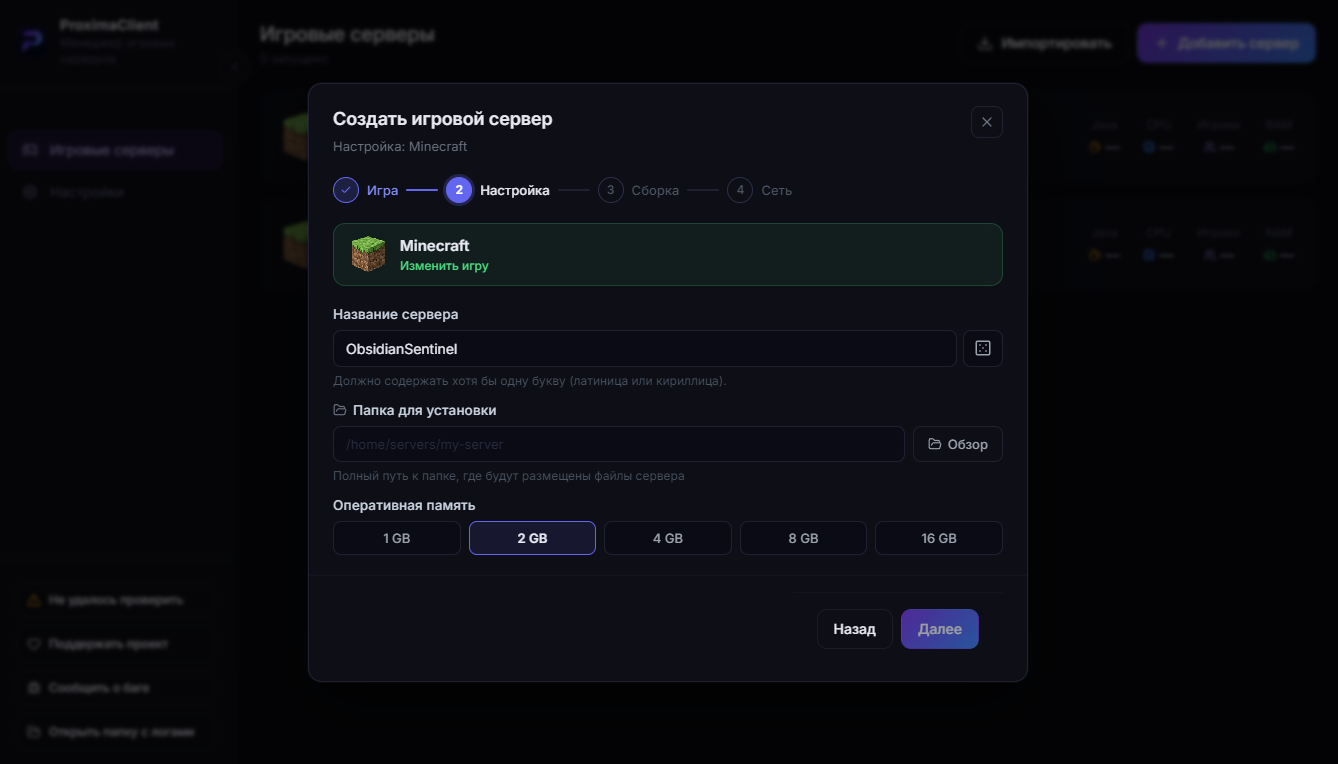
Task: Click the completed Игра step checkmark
Action: [346, 190]
